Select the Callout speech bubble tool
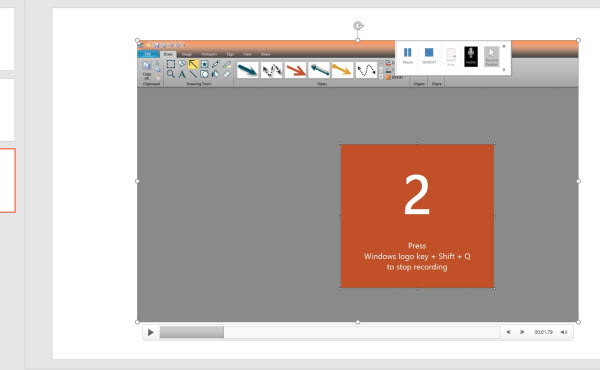 (x=182, y=63)
